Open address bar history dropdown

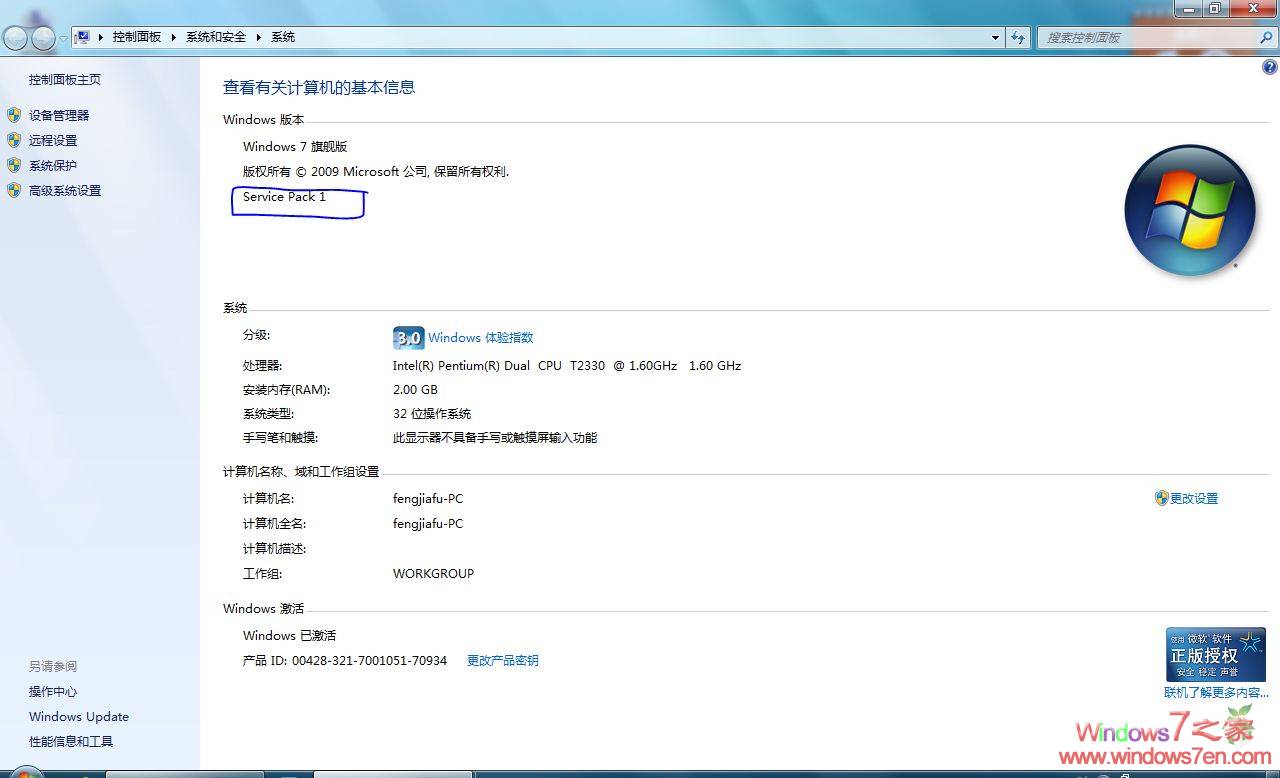coord(995,37)
